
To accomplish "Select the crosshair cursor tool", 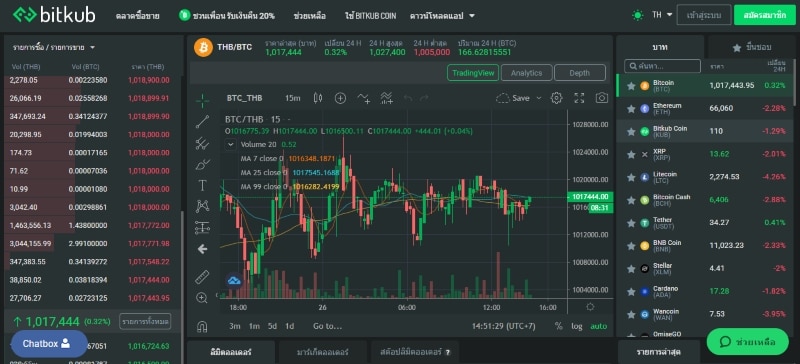I will tap(203, 101).
